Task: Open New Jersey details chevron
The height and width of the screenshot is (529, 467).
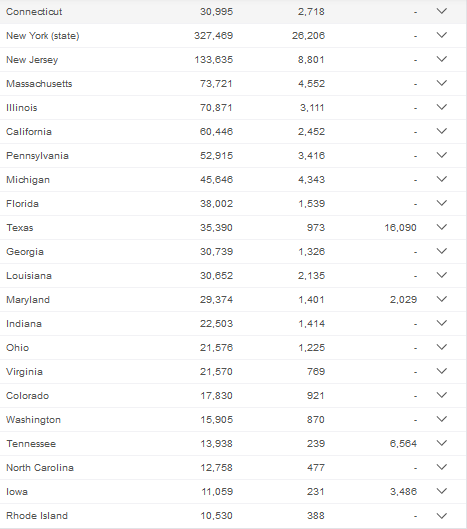Action: (442, 59)
